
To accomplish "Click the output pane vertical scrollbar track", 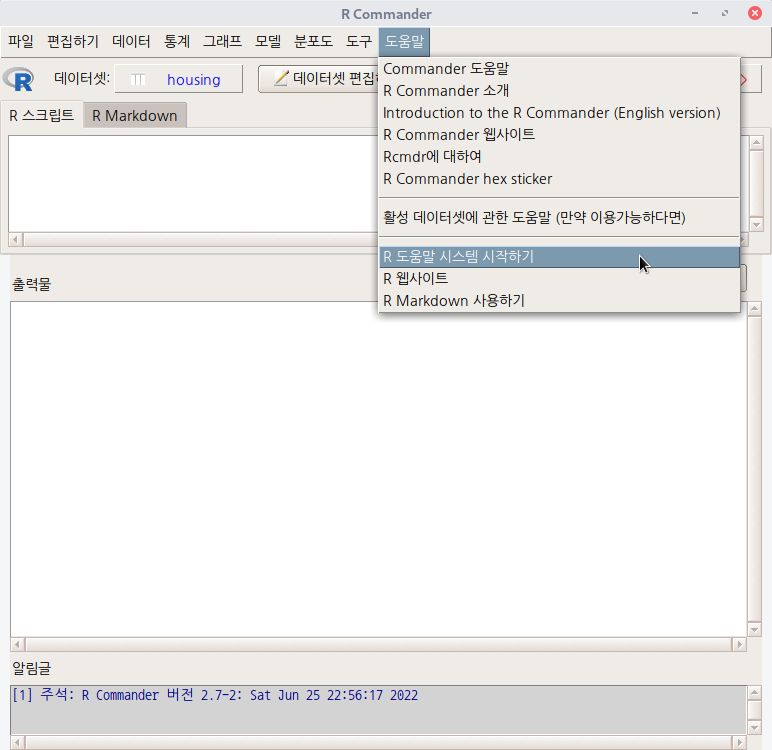I will 754,469.
